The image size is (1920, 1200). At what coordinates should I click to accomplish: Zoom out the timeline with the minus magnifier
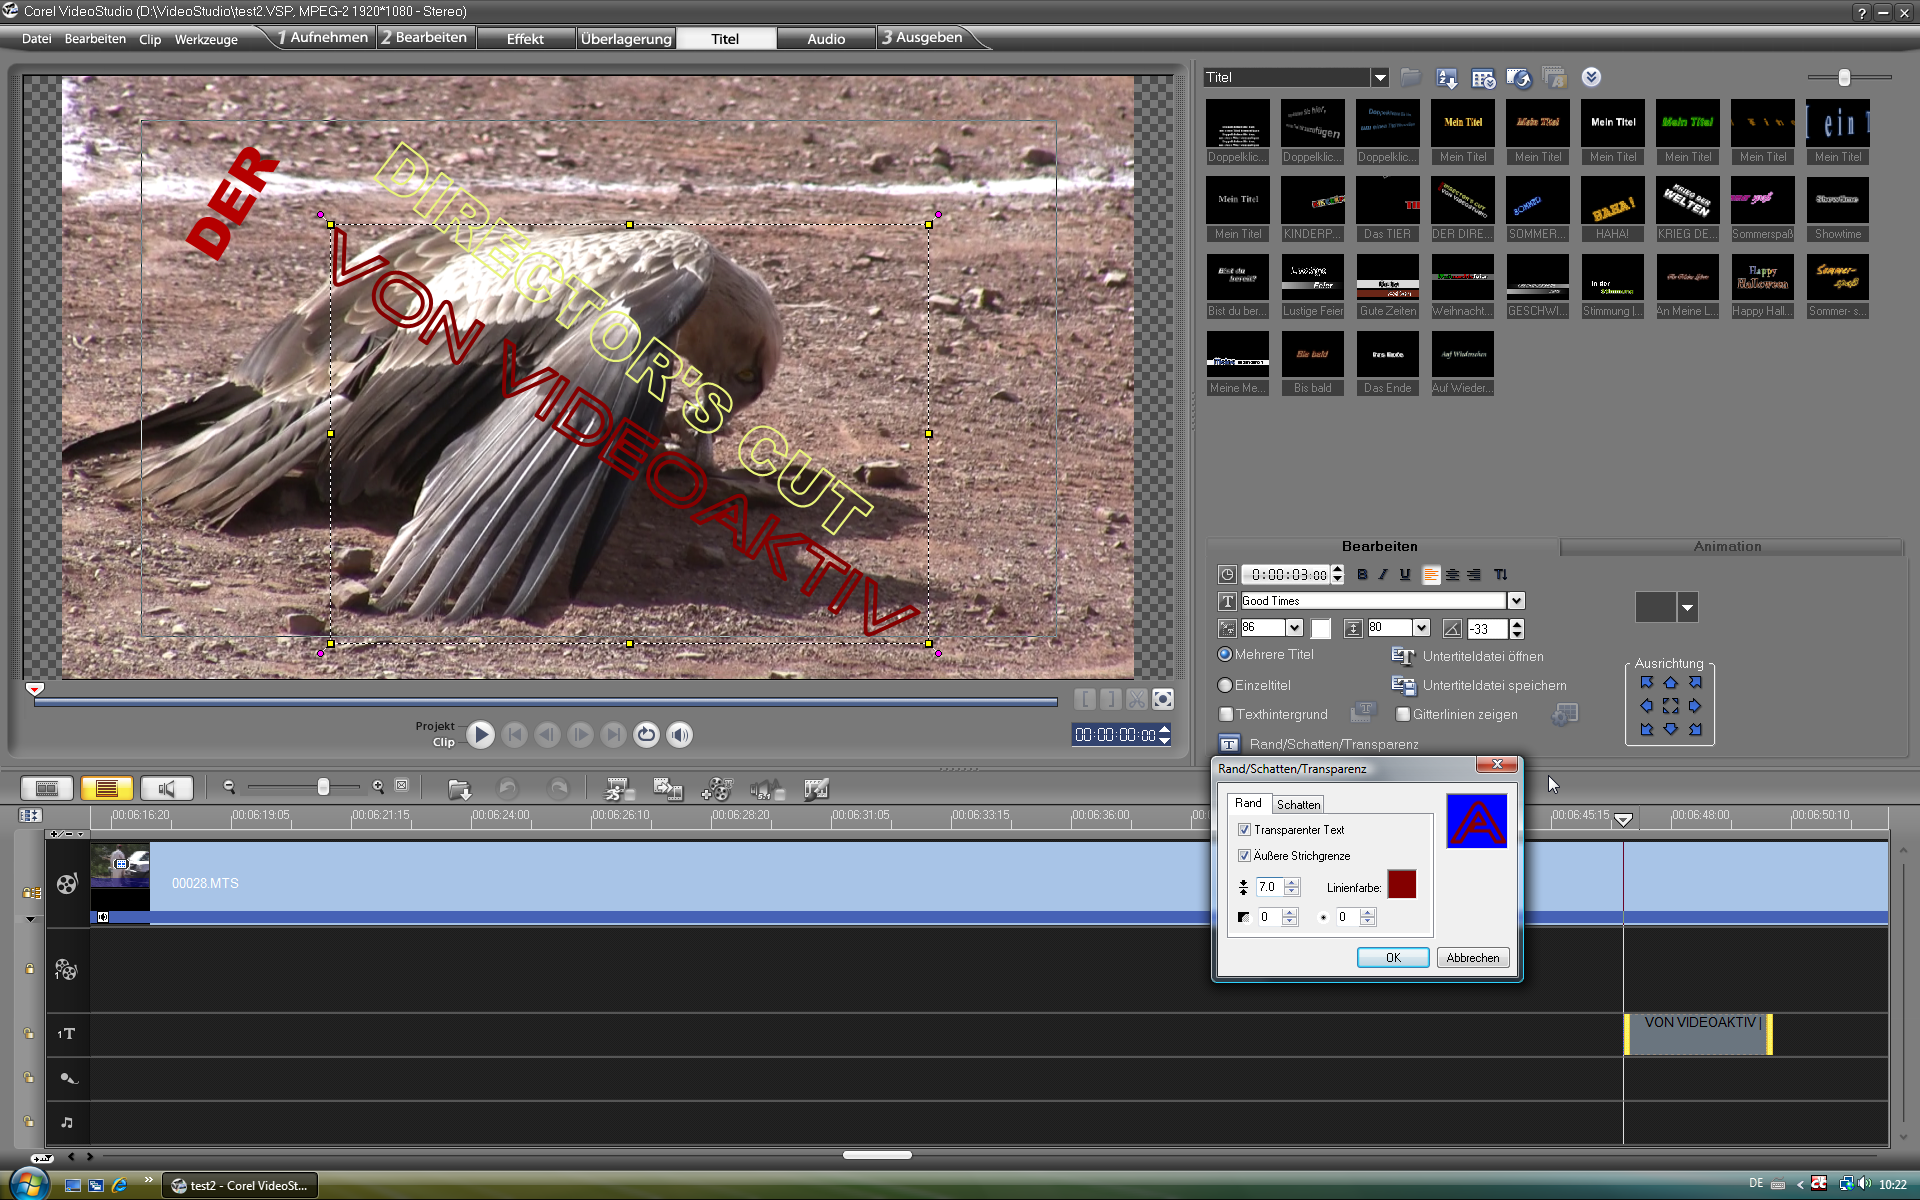(x=229, y=787)
